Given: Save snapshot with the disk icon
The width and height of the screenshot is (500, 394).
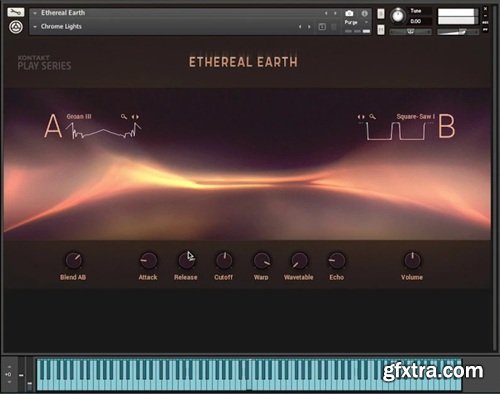Looking at the screenshot, I should click(x=322, y=27).
